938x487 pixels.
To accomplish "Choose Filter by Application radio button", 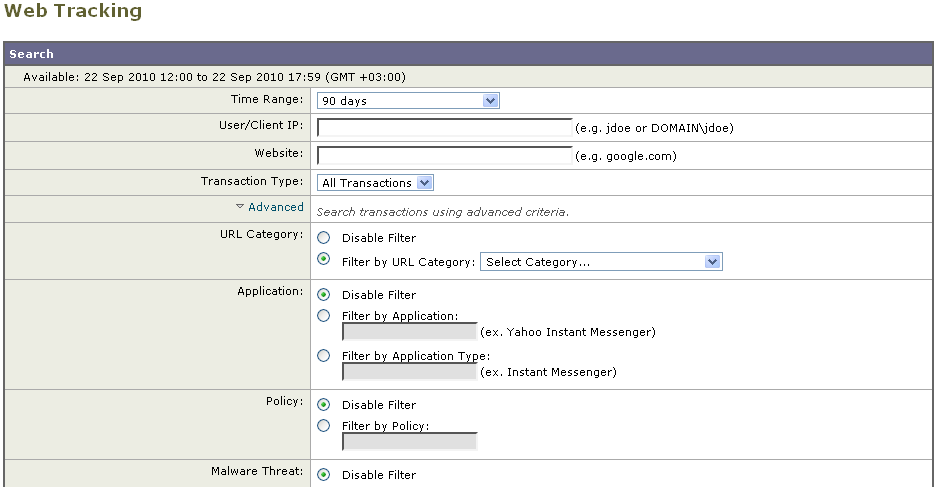I will coord(324,315).
